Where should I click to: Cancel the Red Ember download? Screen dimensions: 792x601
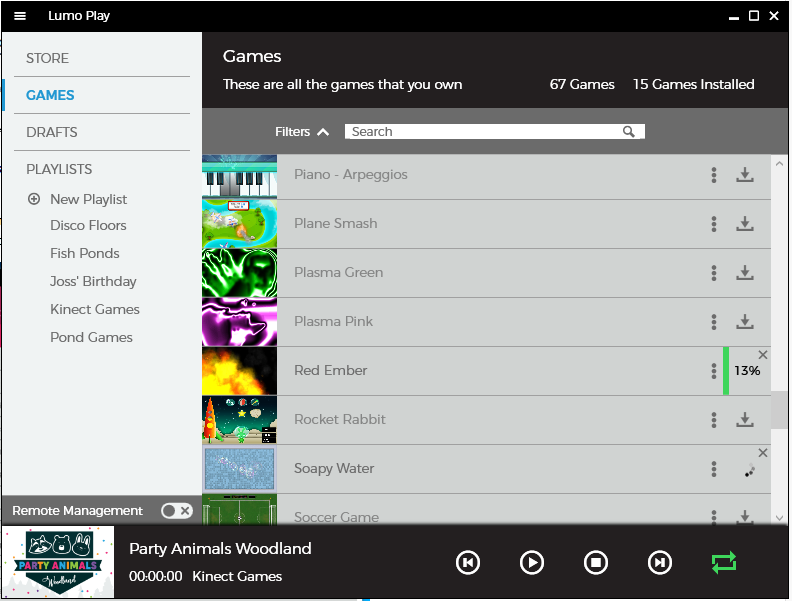[763, 355]
